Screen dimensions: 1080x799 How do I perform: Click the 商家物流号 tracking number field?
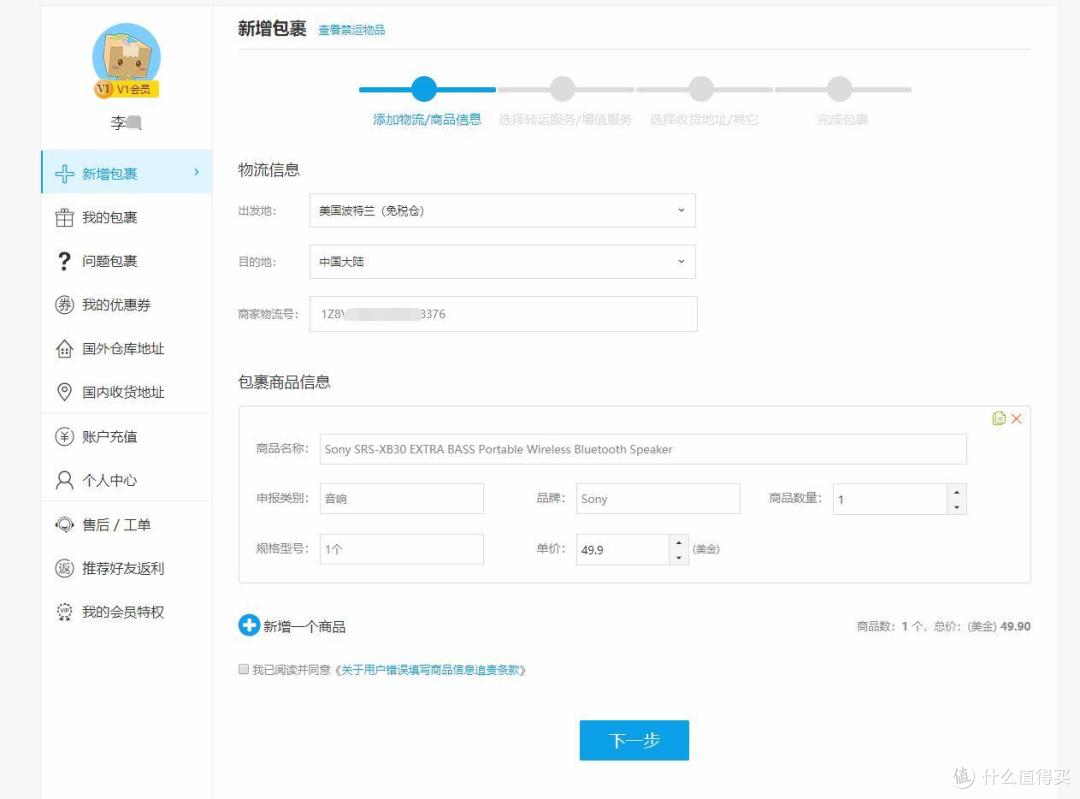point(503,314)
